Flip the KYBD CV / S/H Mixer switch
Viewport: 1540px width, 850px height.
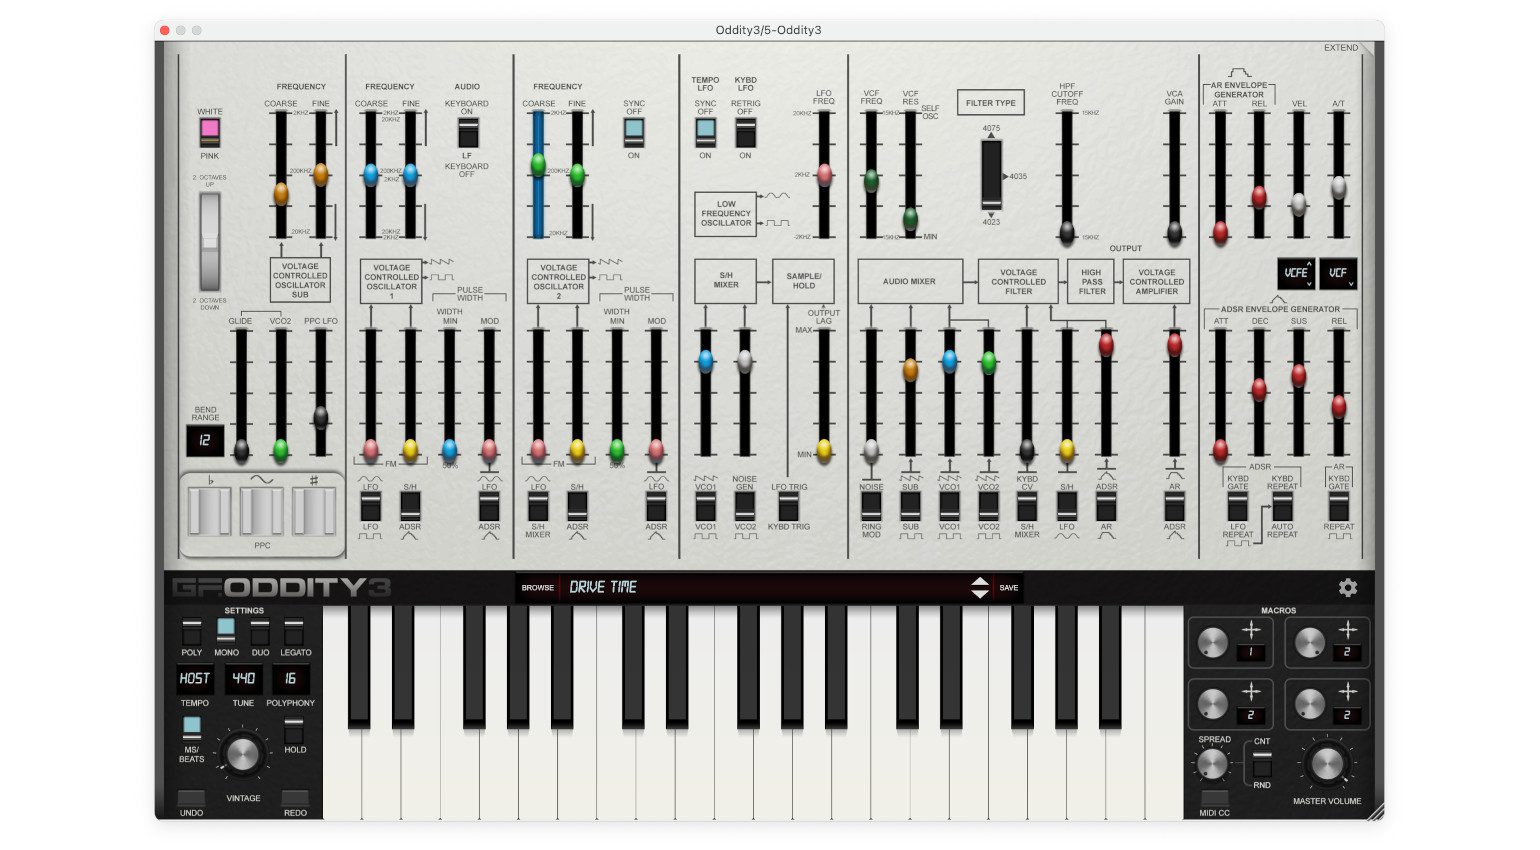[1027, 506]
